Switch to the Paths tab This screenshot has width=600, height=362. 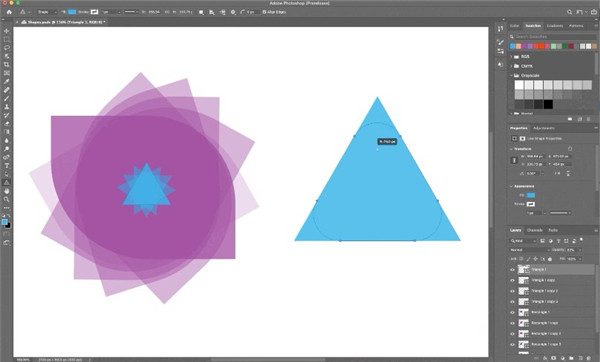553,230
